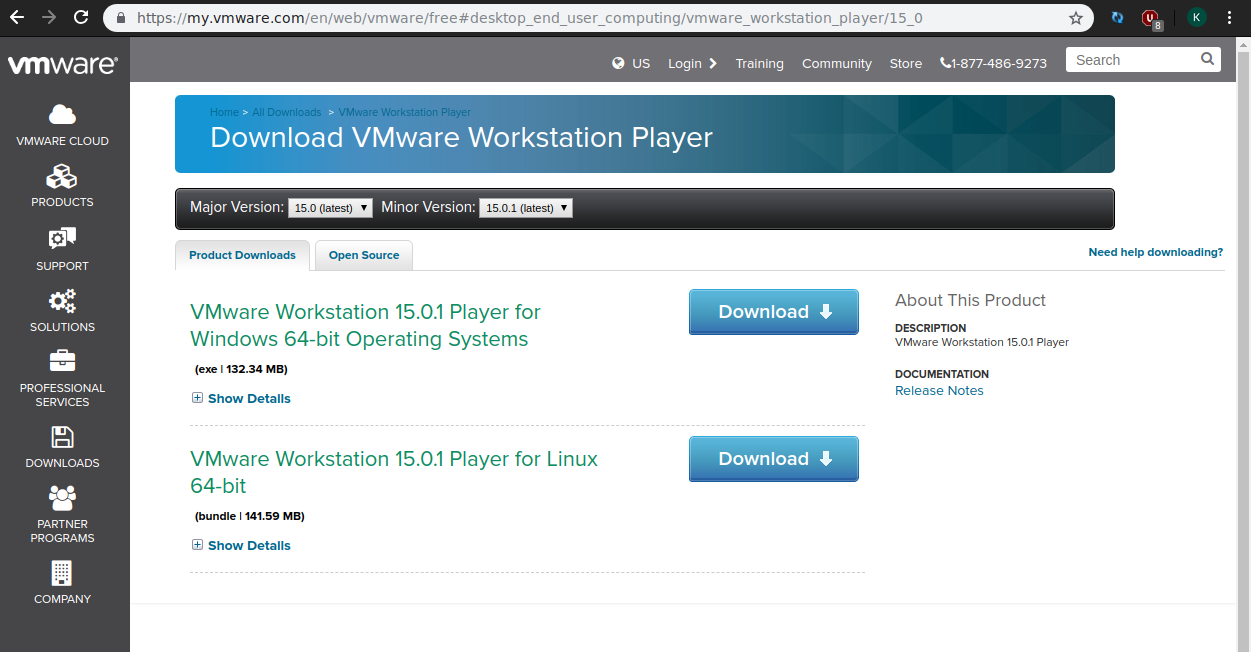
Task: Open VMware Cloud icon in sidebar
Action: click(62, 115)
